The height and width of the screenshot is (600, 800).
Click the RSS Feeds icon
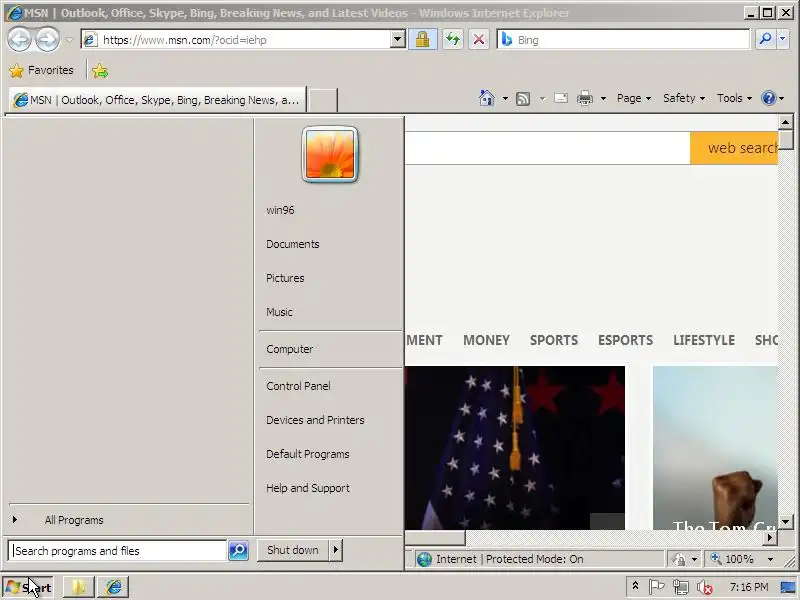(523, 98)
